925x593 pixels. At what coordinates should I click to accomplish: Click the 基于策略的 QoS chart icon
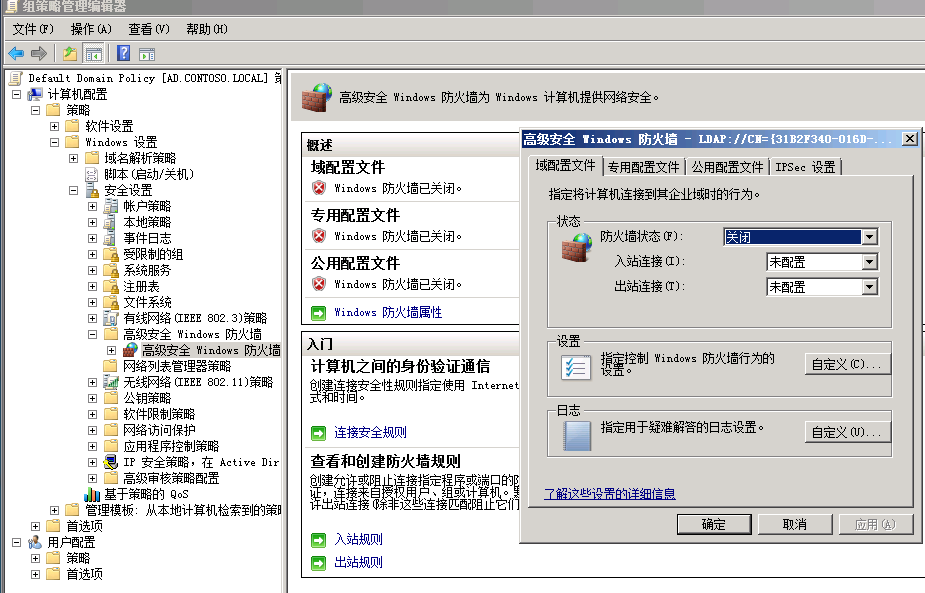point(92,494)
